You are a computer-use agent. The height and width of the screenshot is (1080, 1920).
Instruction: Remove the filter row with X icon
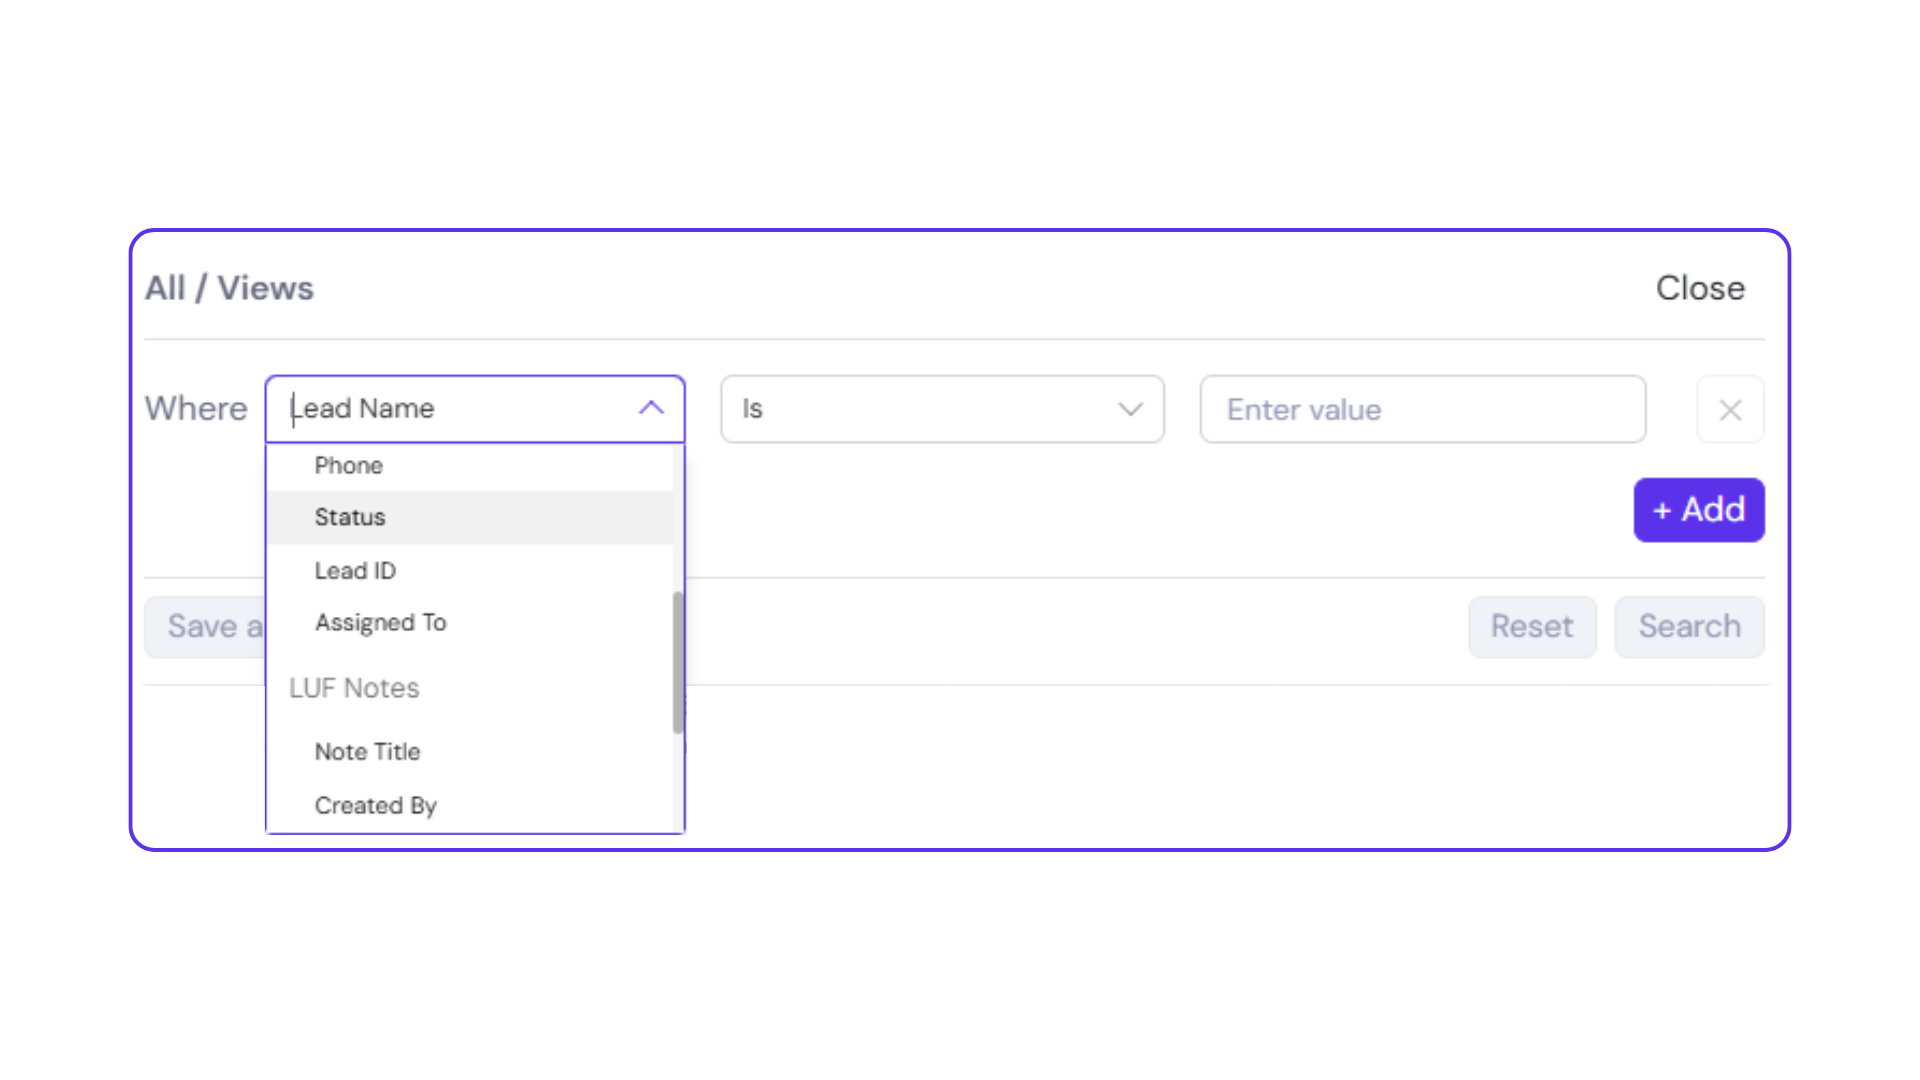tap(1730, 410)
